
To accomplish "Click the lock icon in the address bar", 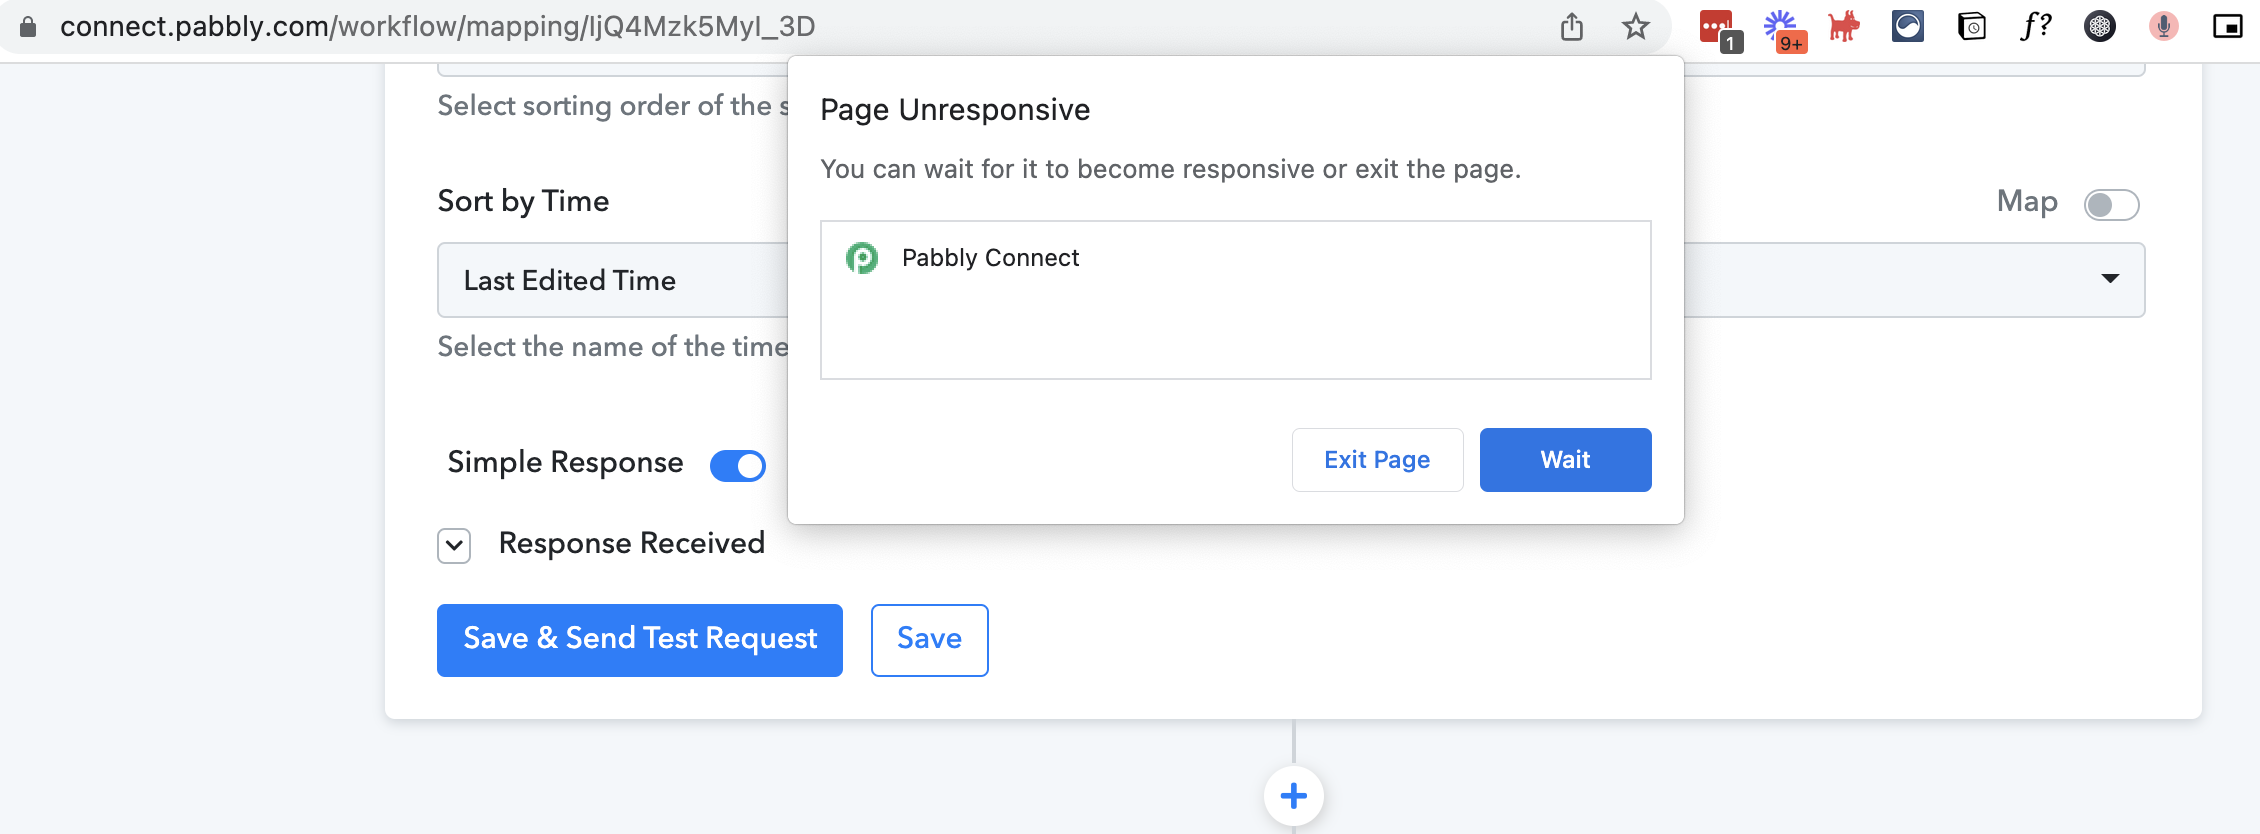I will pyautogui.click(x=29, y=27).
